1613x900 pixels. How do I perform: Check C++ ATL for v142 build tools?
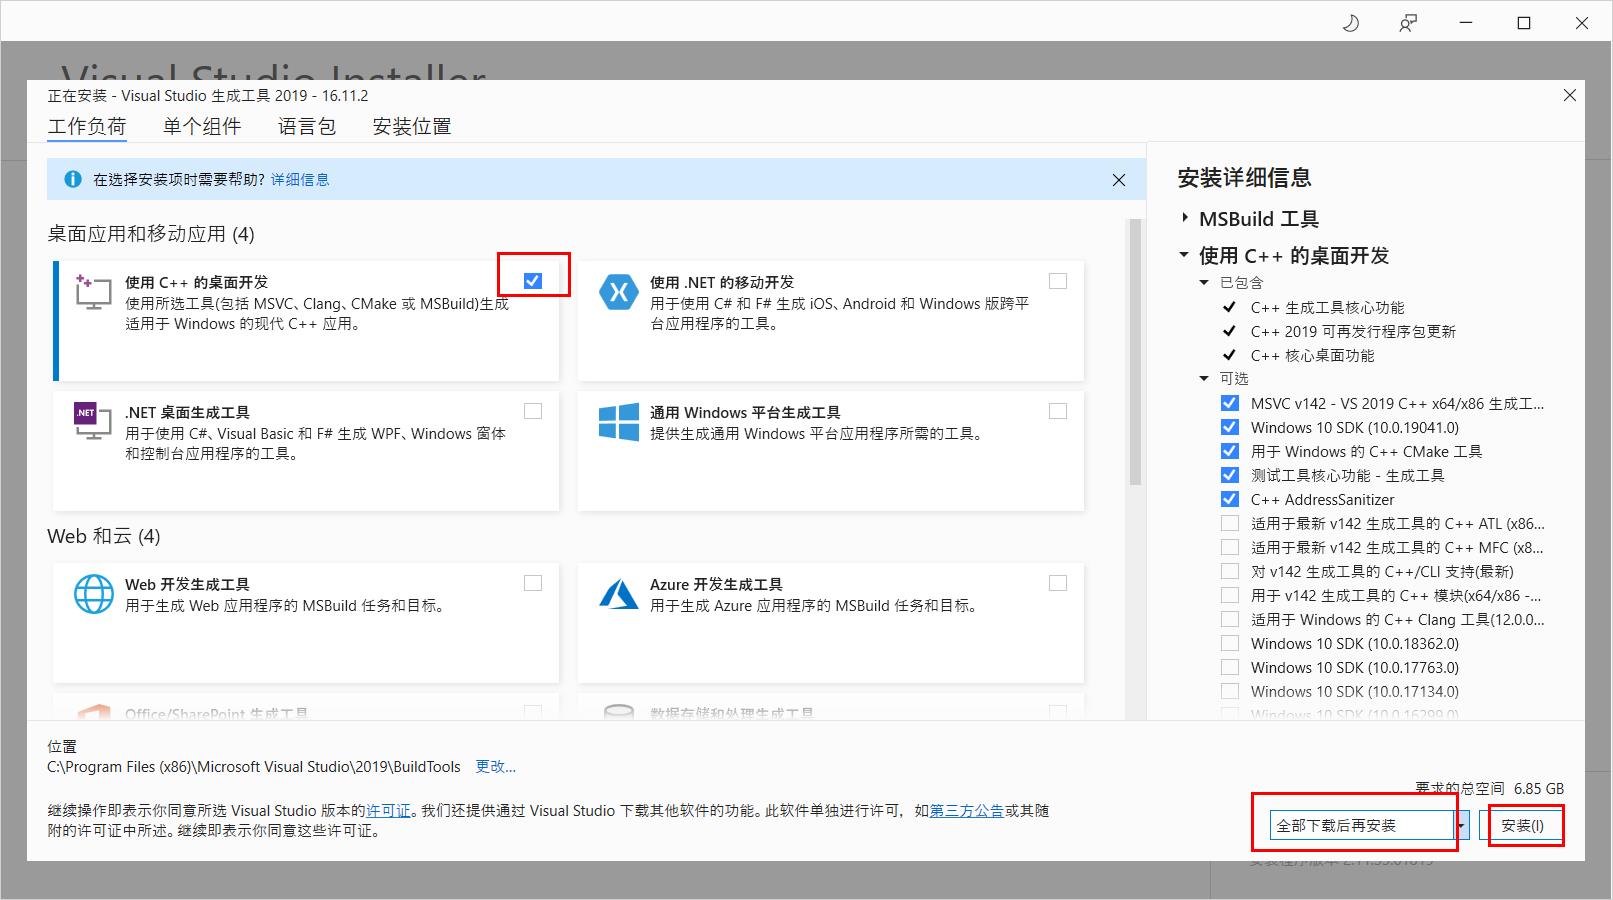(1230, 523)
